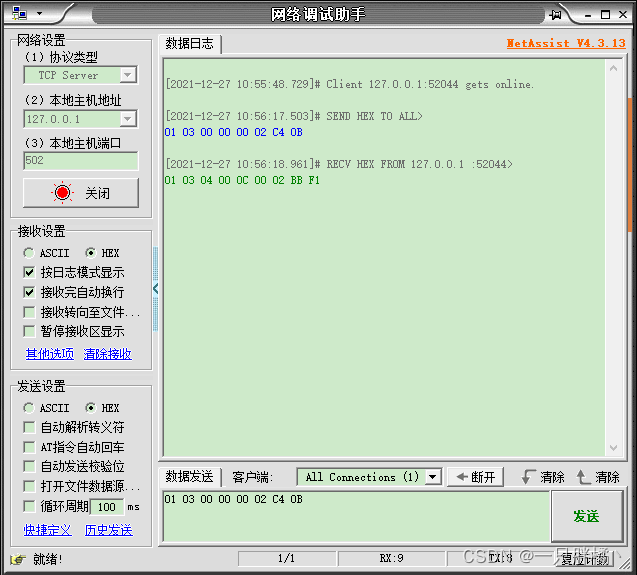Select ASCII in send settings

pos(46,408)
